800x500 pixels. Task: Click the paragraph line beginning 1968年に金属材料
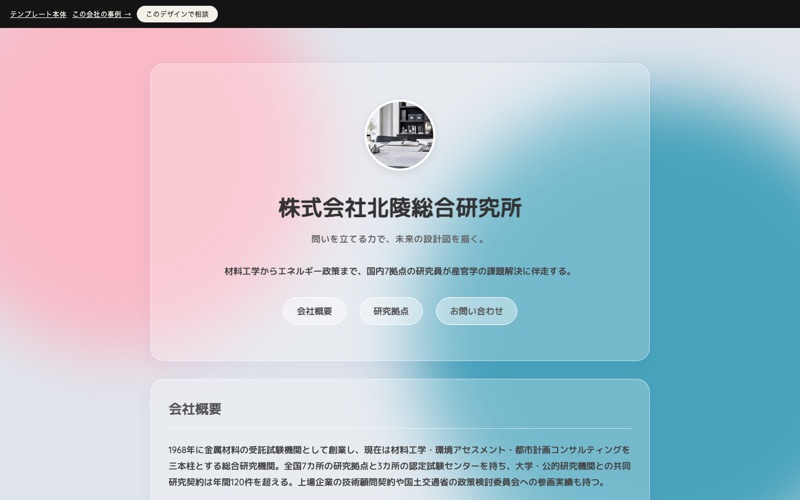click(x=399, y=449)
